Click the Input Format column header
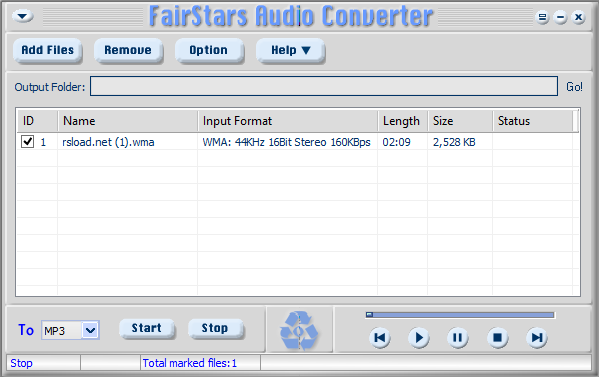This screenshot has height=377, width=599. [288, 121]
